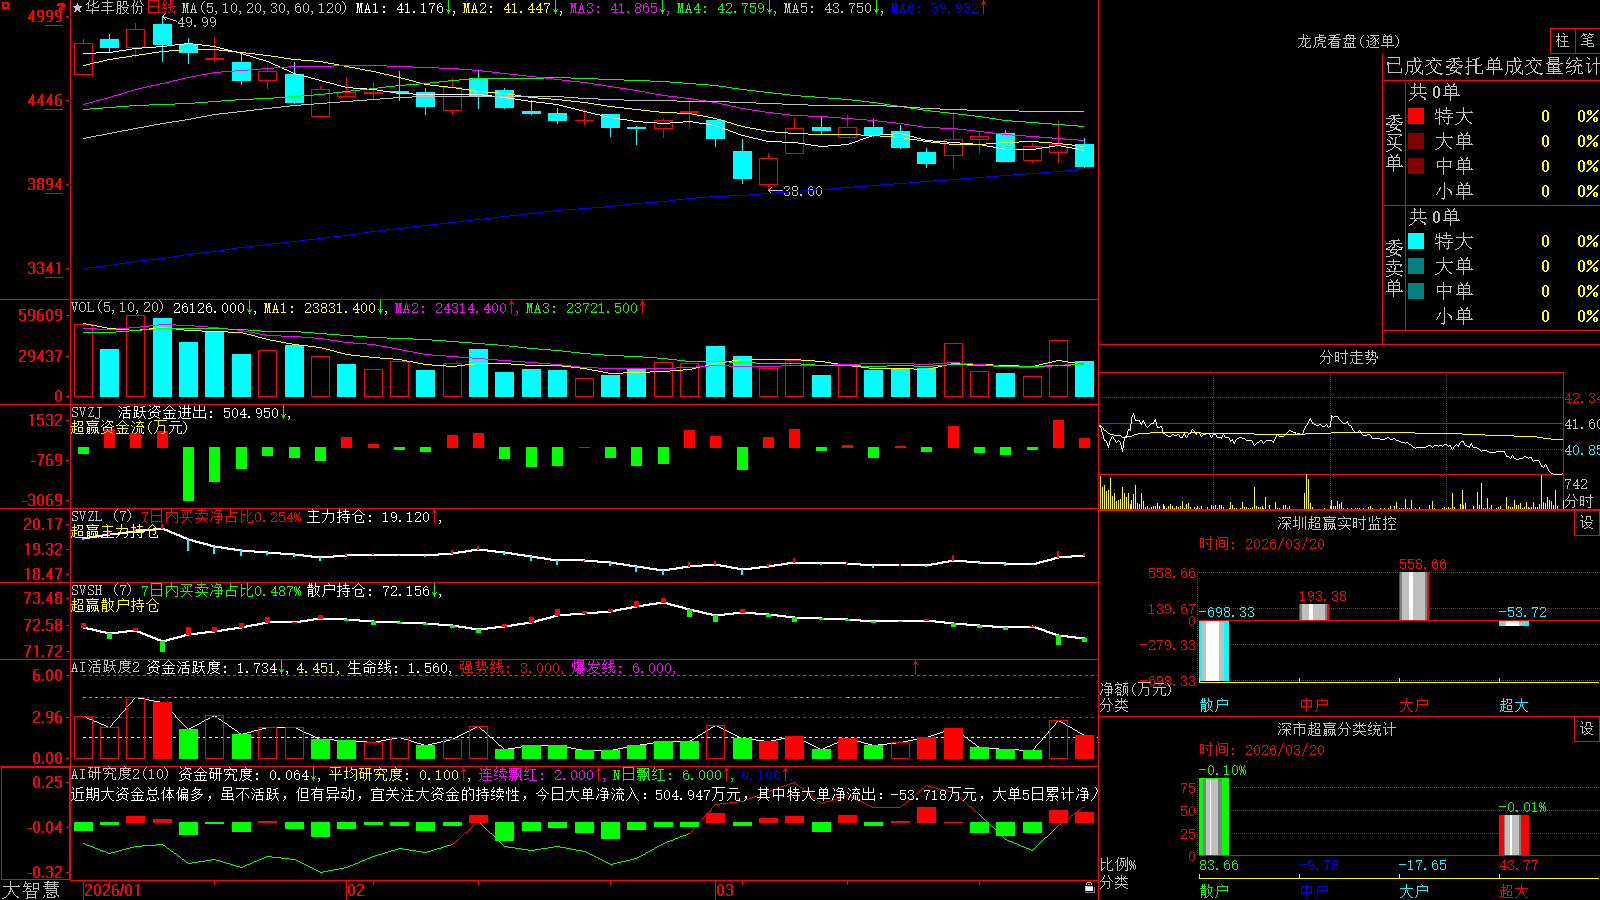Click the 深圳超赢实时监控 panel title
1600x900 pixels.
pos(1336,523)
